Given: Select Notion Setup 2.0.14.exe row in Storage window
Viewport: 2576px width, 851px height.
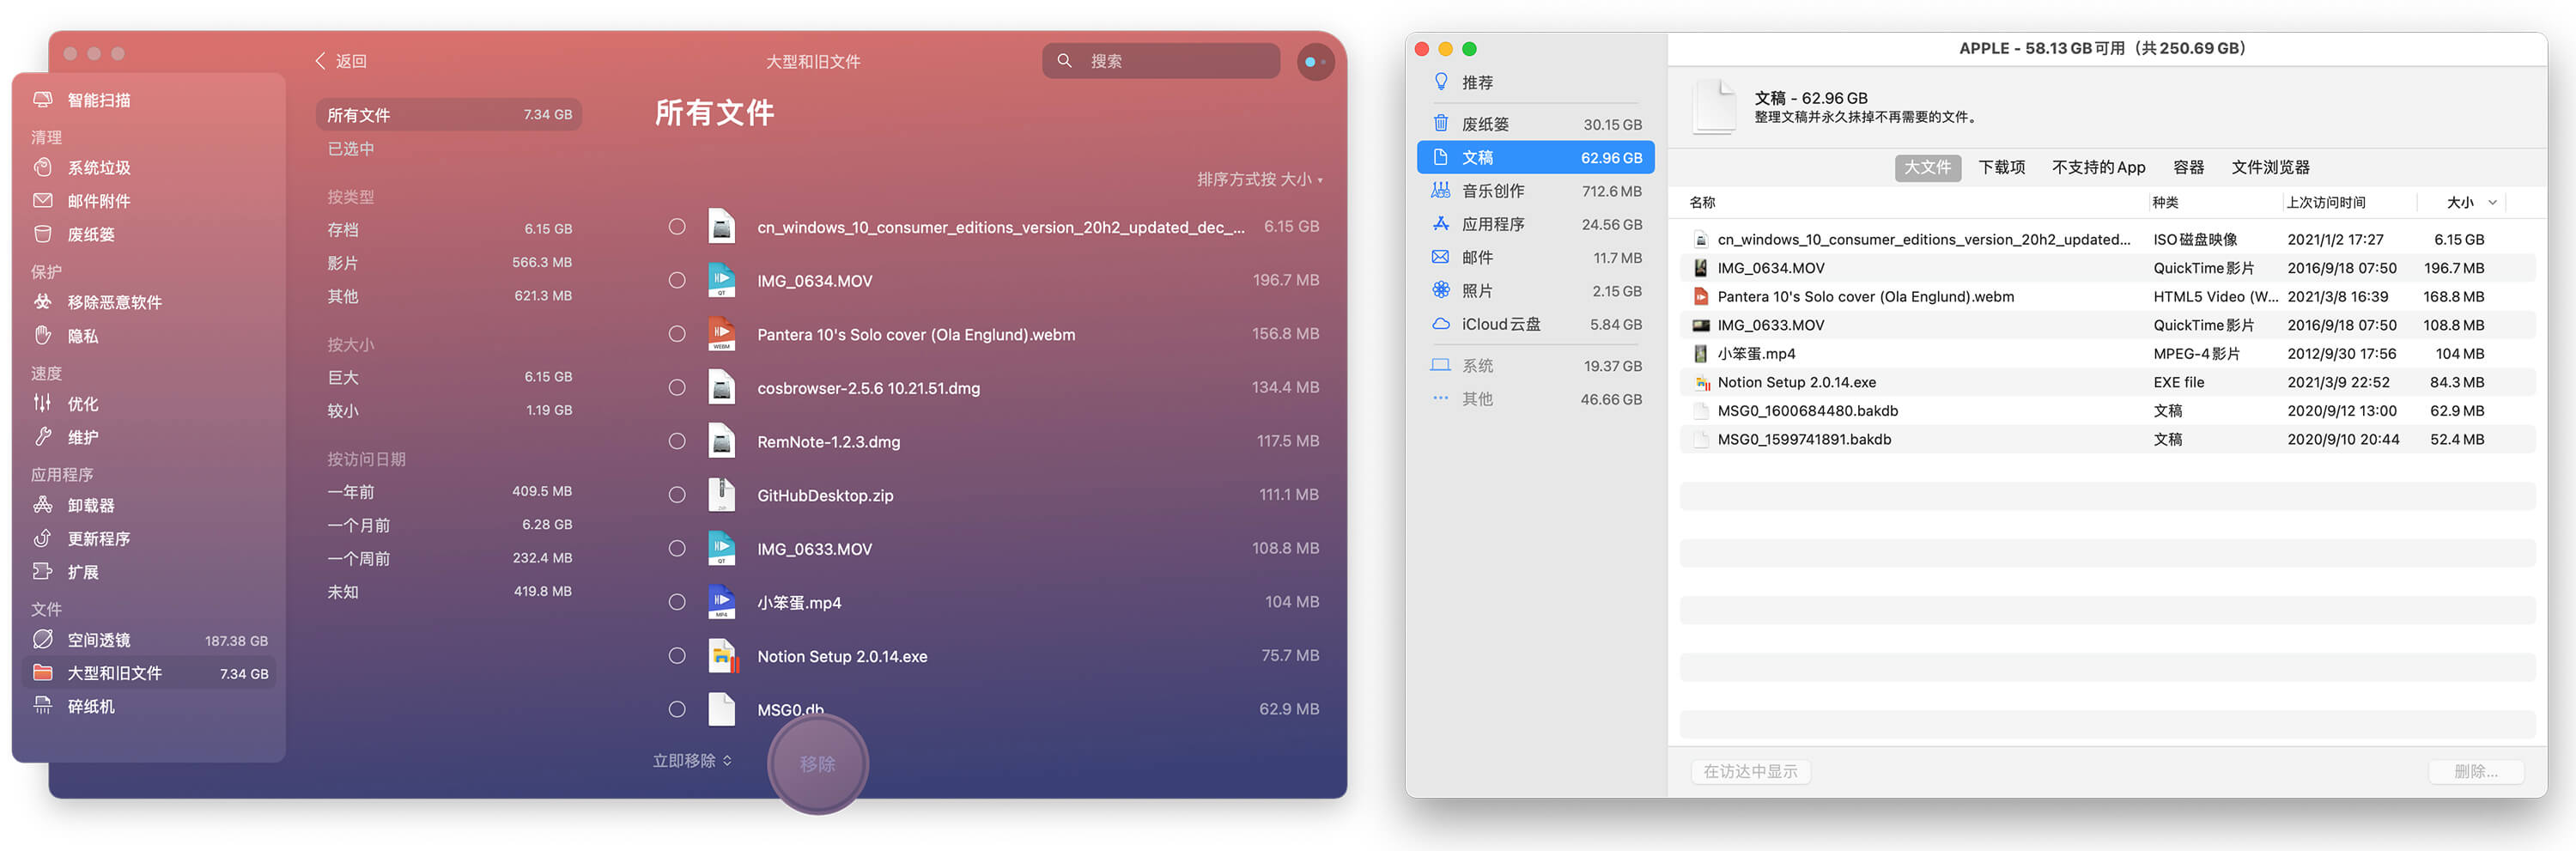Looking at the screenshot, I should coord(2107,382).
